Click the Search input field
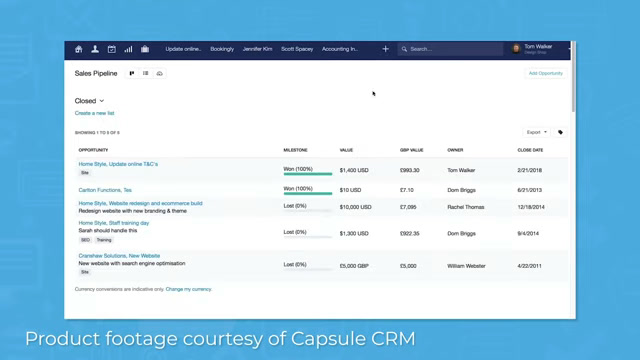 point(450,49)
